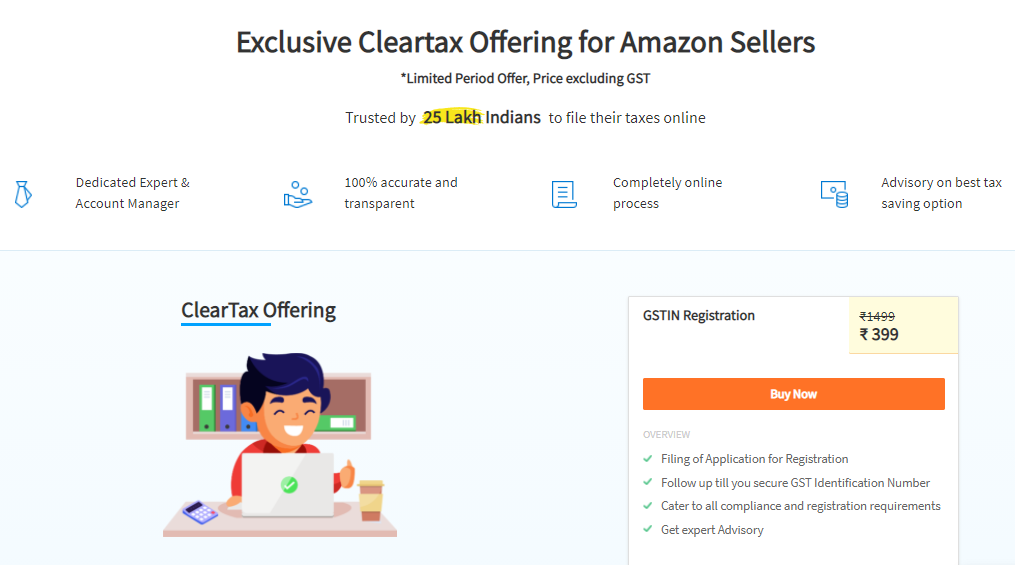The image size is (1015, 565).
Task: Click the struck-through ₹1499 original price
Action: pyautogui.click(x=877, y=316)
